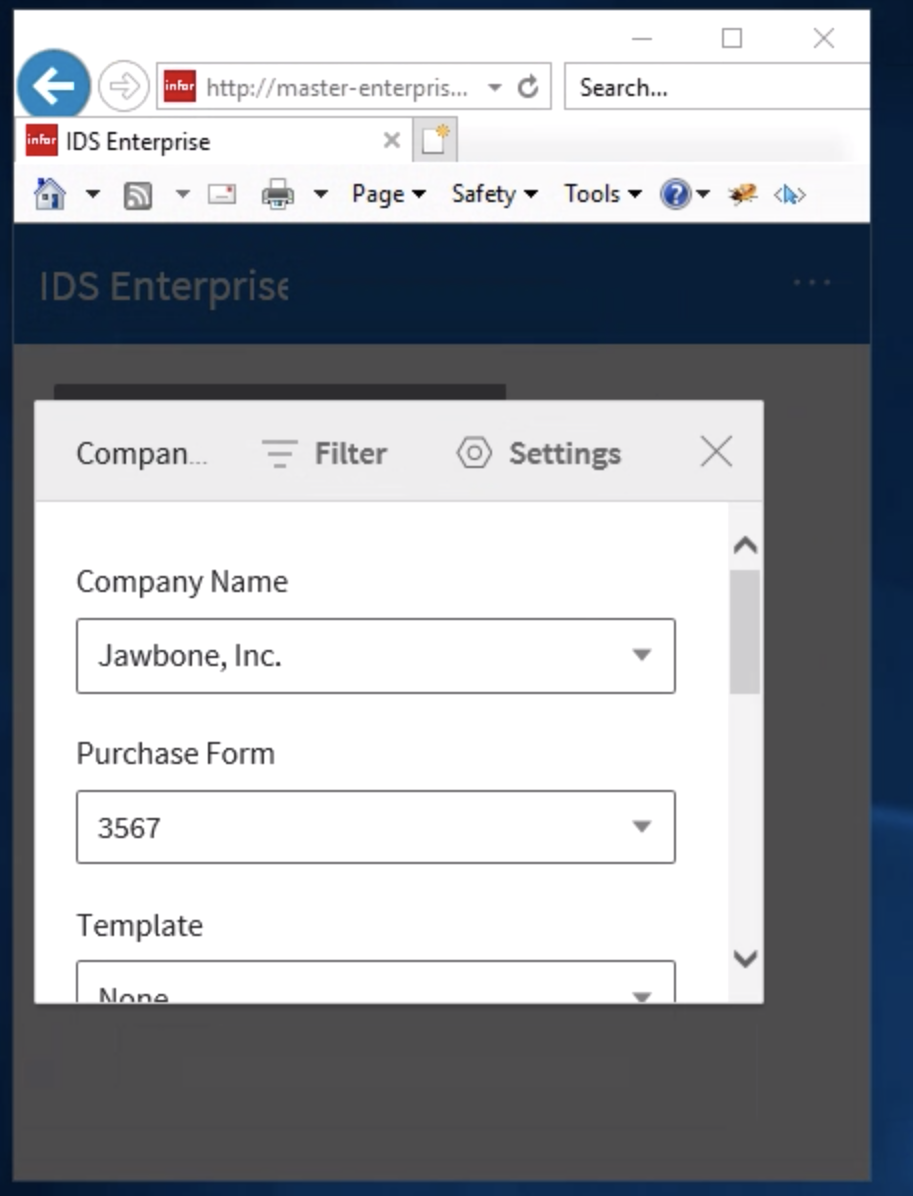Close the Company modal dialog
The width and height of the screenshot is (913, 1196).
point(716,452)
